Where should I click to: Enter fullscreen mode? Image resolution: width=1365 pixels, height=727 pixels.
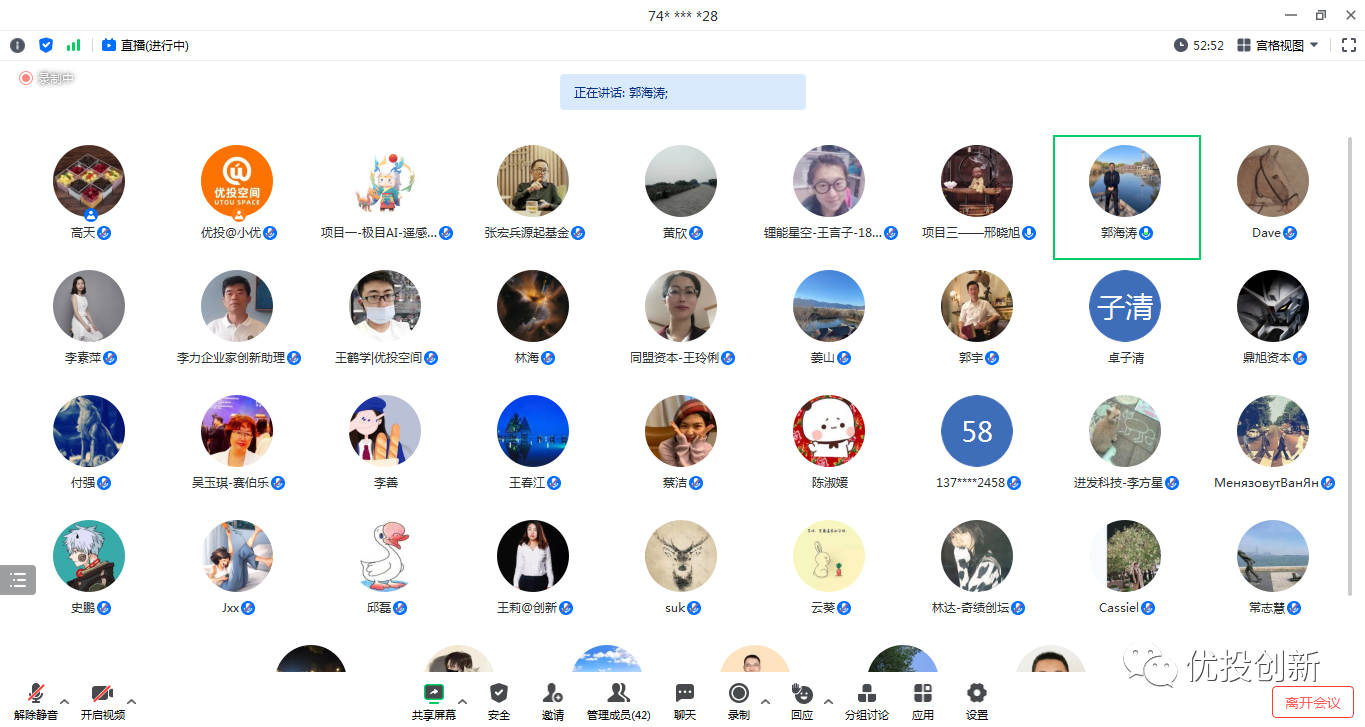(x=1347, y=44)
